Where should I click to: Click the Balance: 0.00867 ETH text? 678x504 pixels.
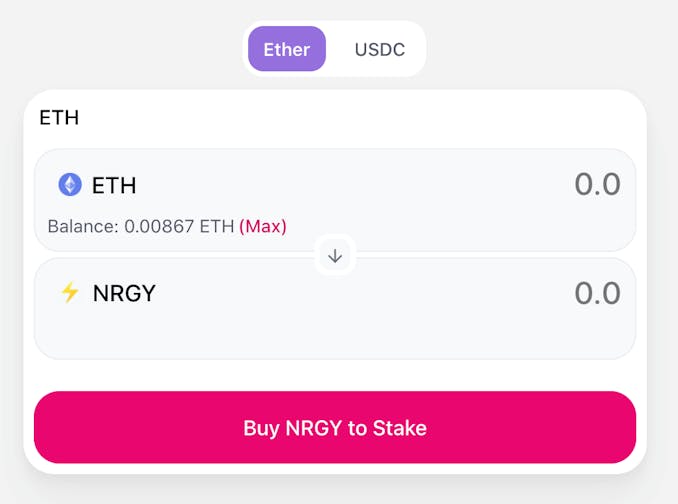tap(141, 226)
